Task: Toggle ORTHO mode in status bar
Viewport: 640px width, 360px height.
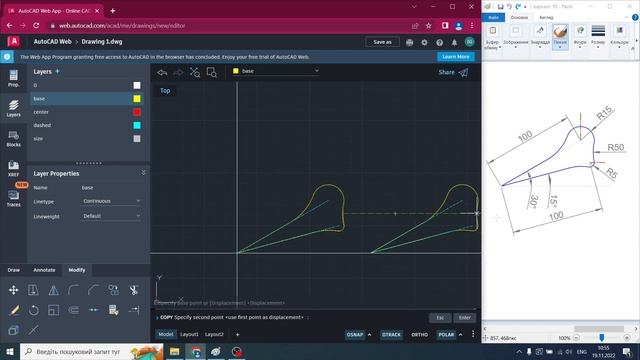Action: pyautogui.click(x=420, y=335)
